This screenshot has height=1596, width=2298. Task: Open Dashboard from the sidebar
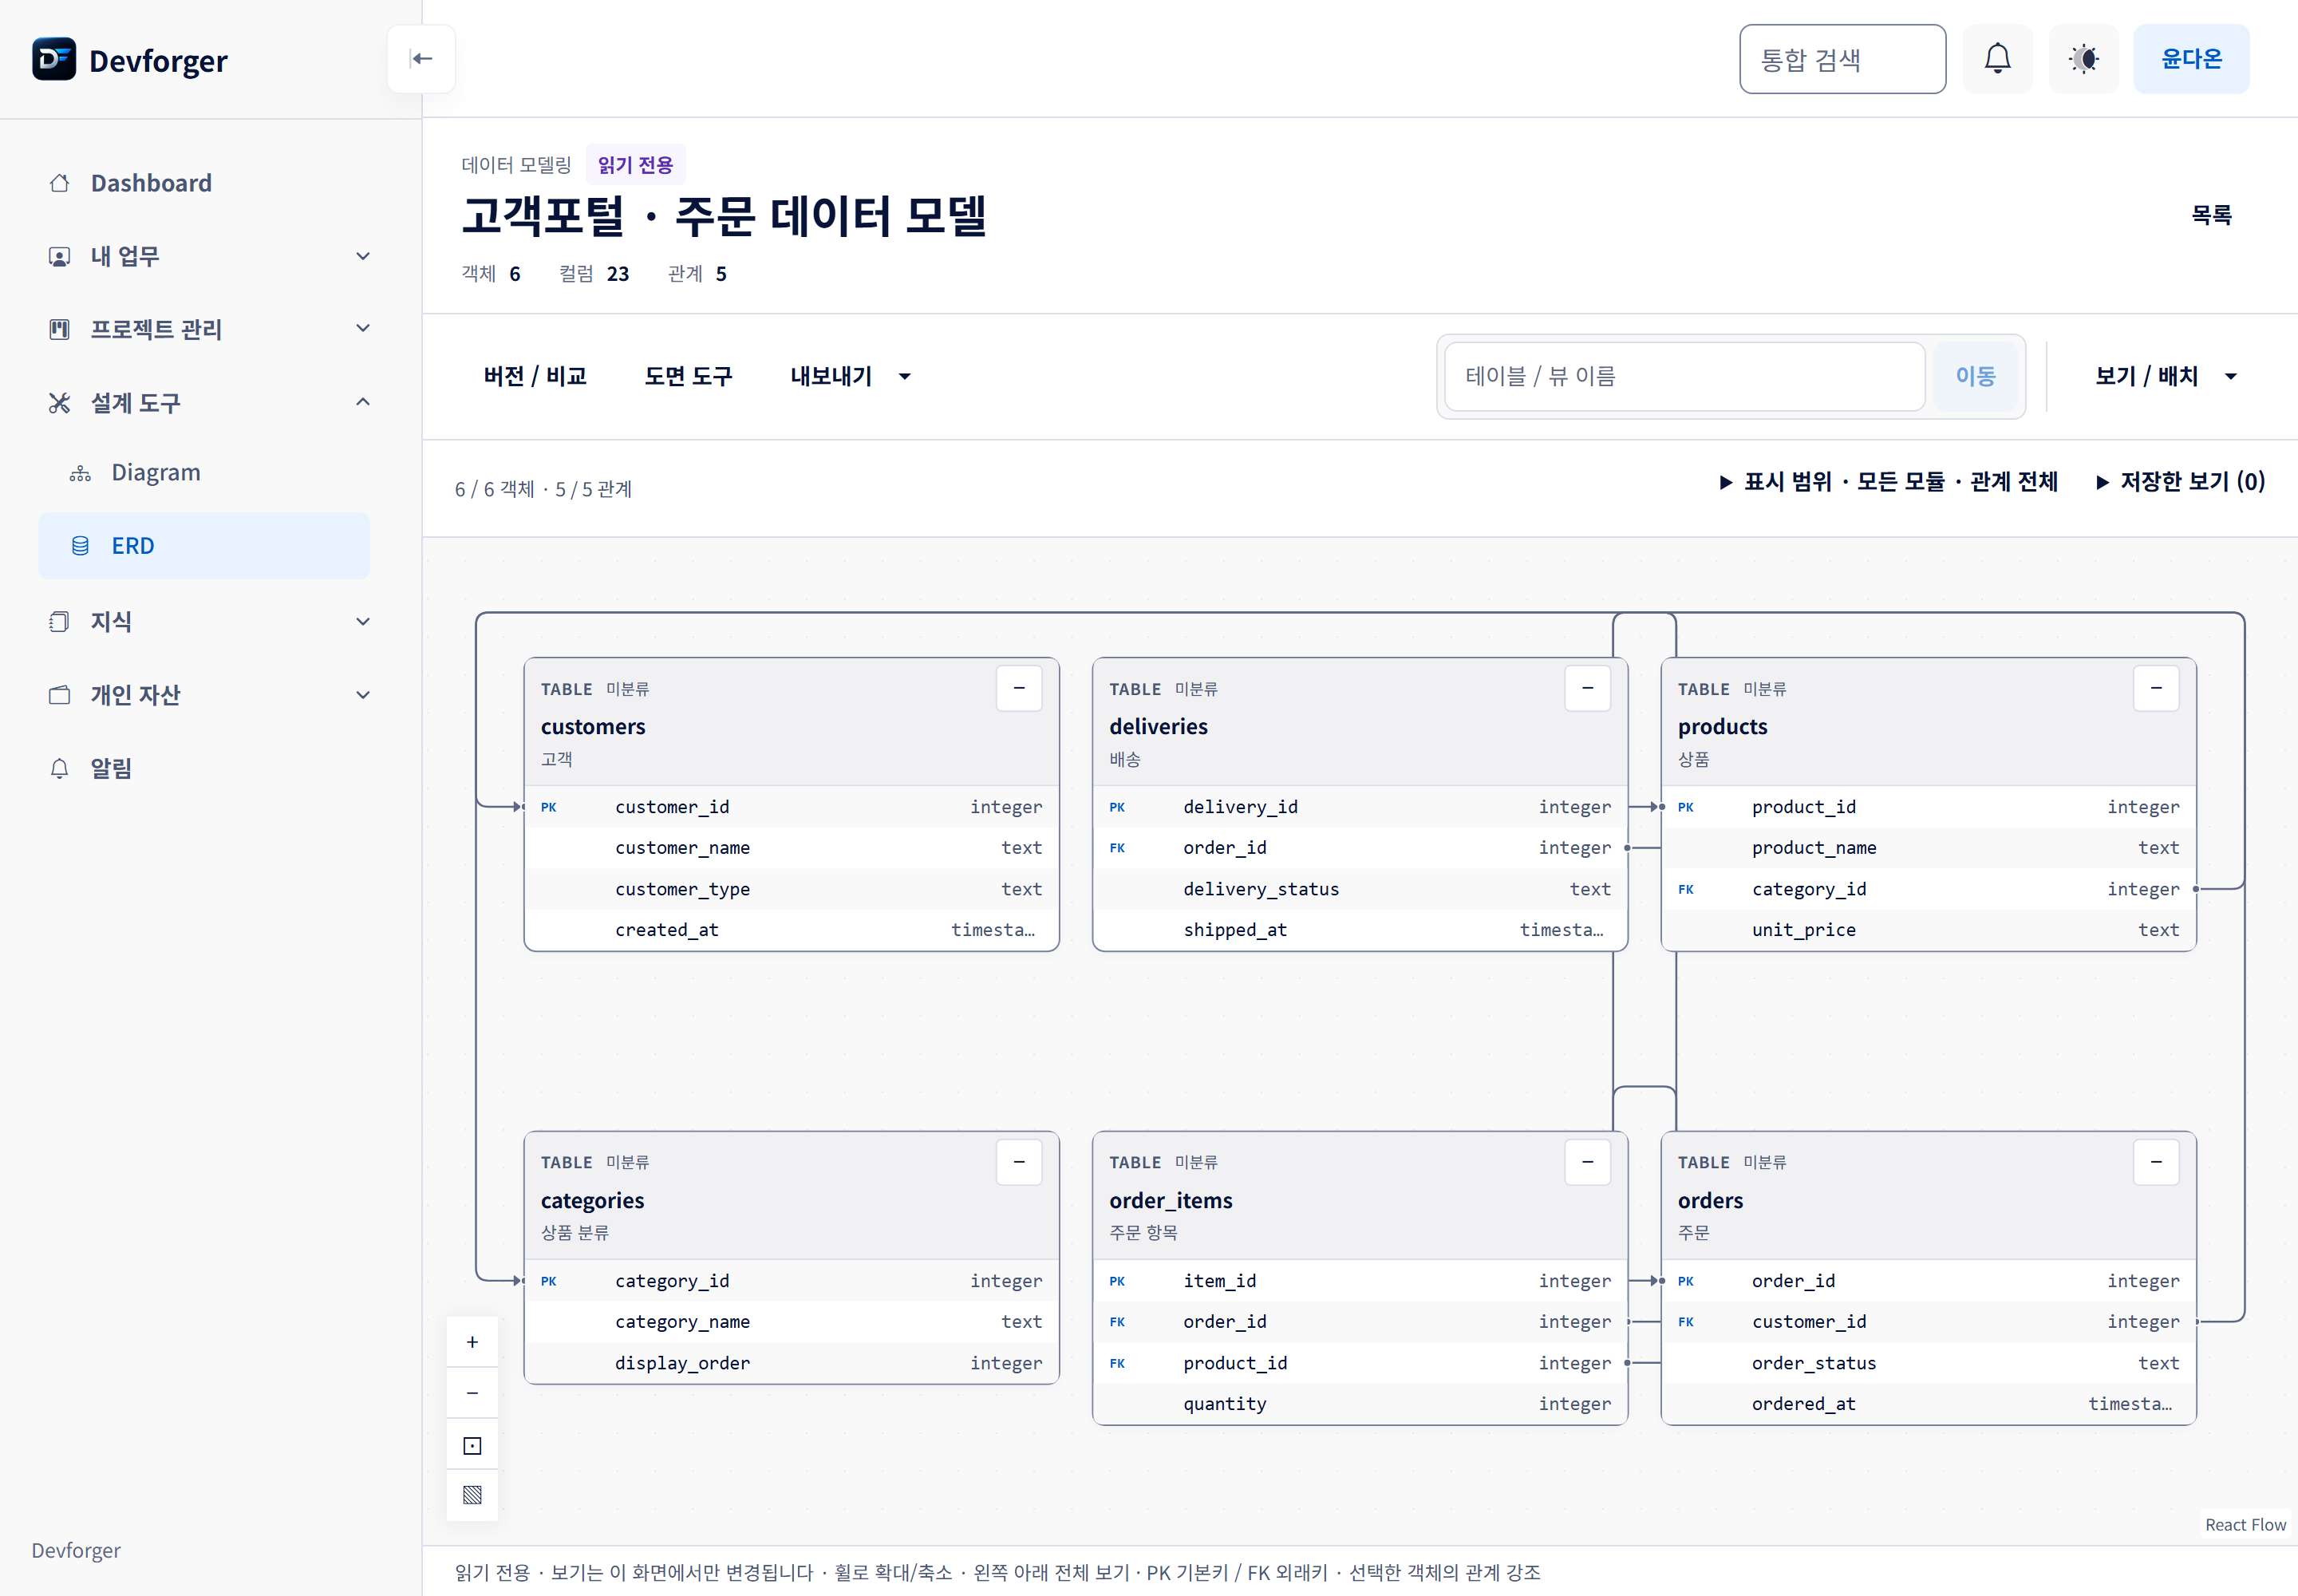pos(204,183)
